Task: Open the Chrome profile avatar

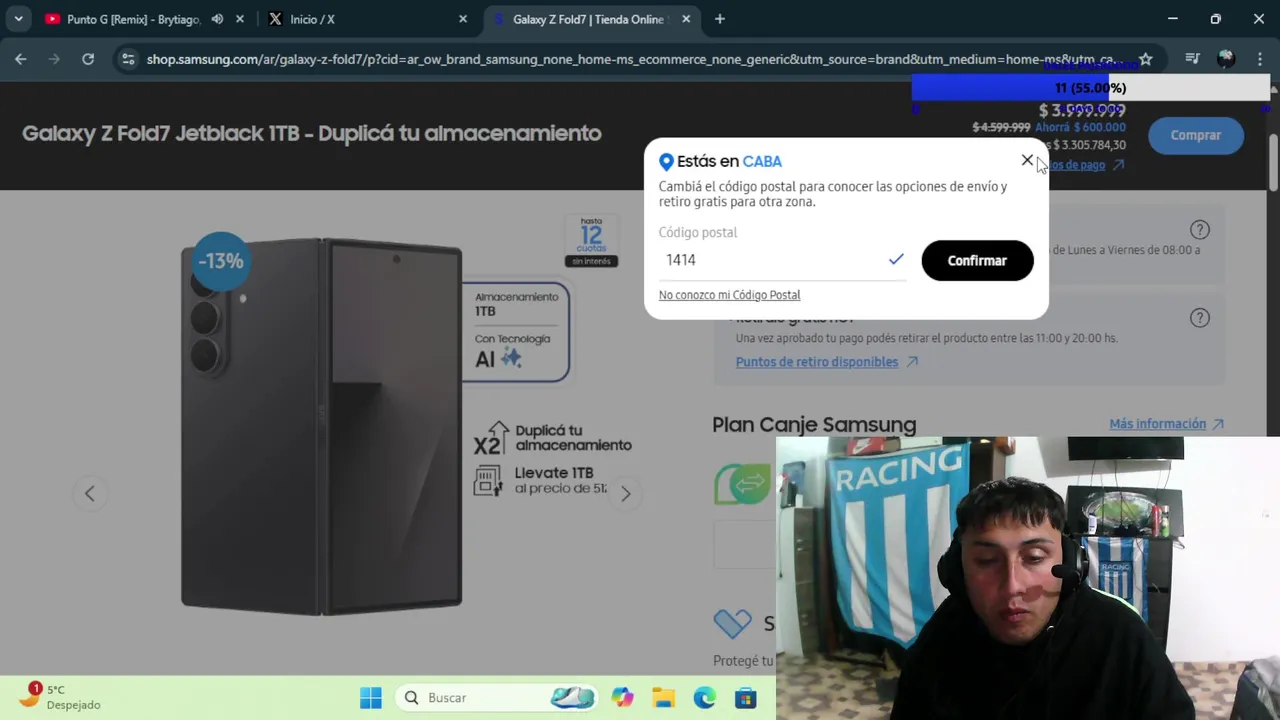Action: coord(1226,59)
